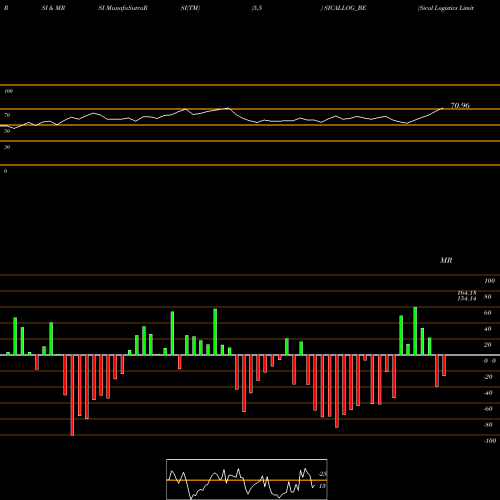Click the 'SICALLOG_BE' symbol label

pyautogui.click(x=345, y=8)
